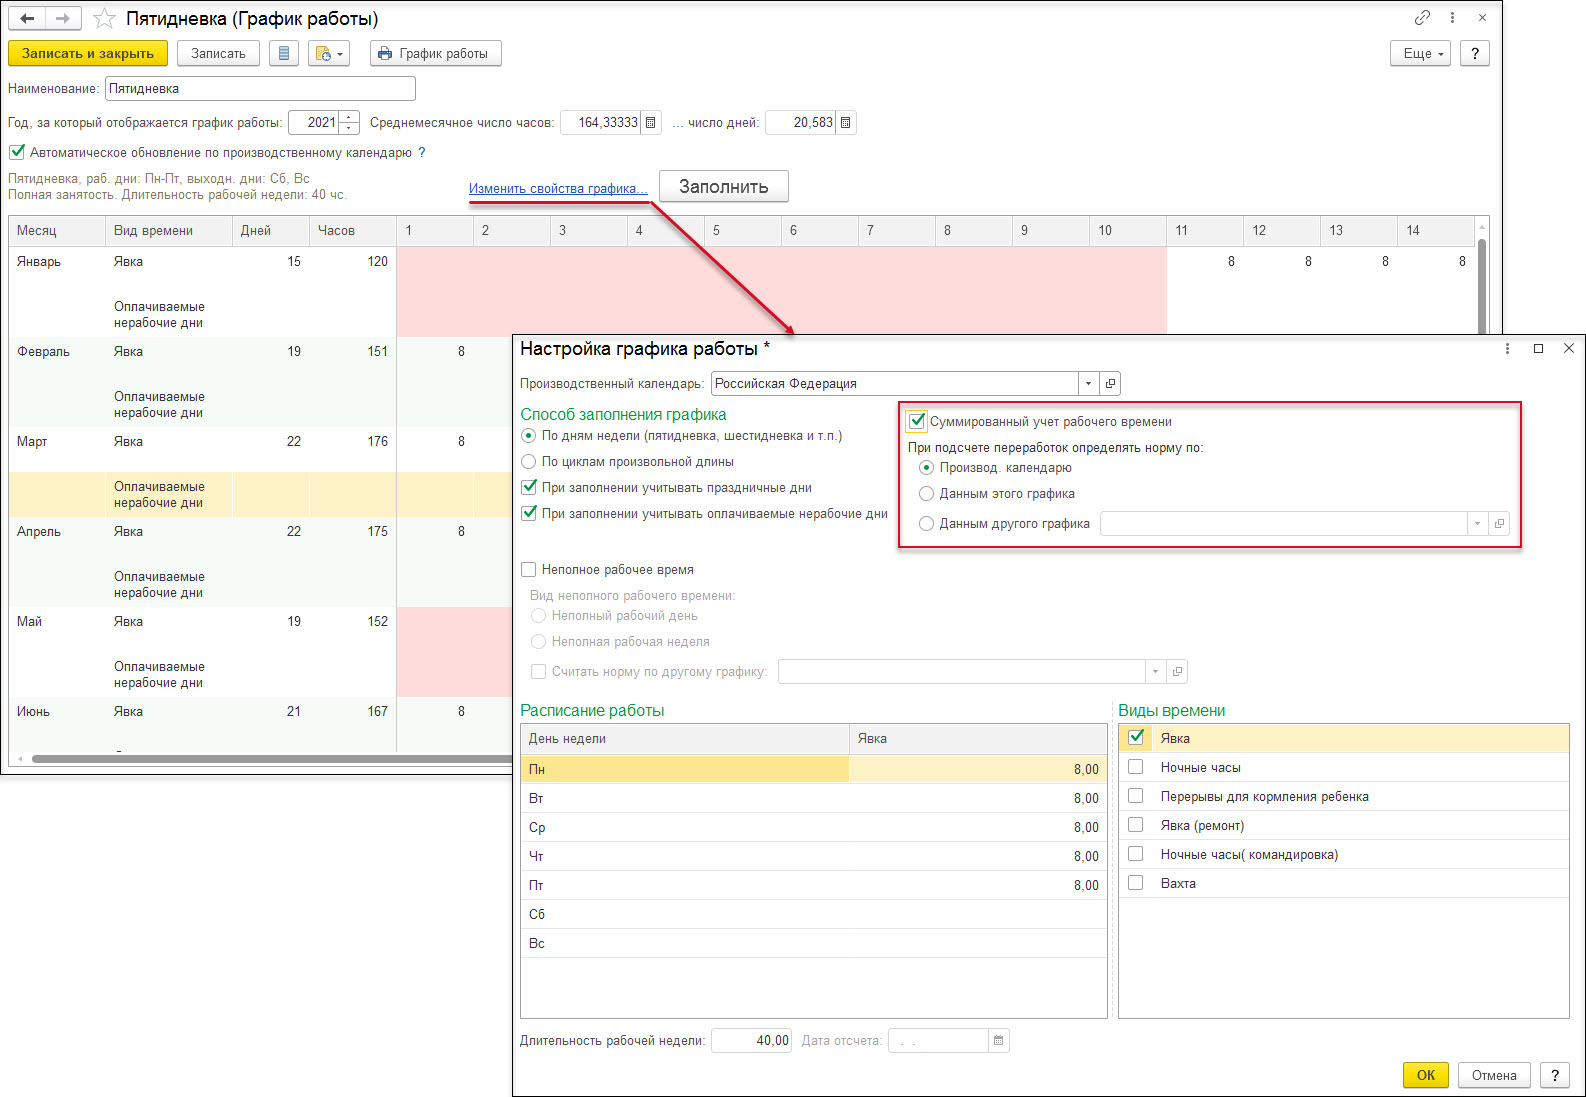Click the blue question mark help hint
This screenshot has width=1586, height=1097.
[422, 153]
